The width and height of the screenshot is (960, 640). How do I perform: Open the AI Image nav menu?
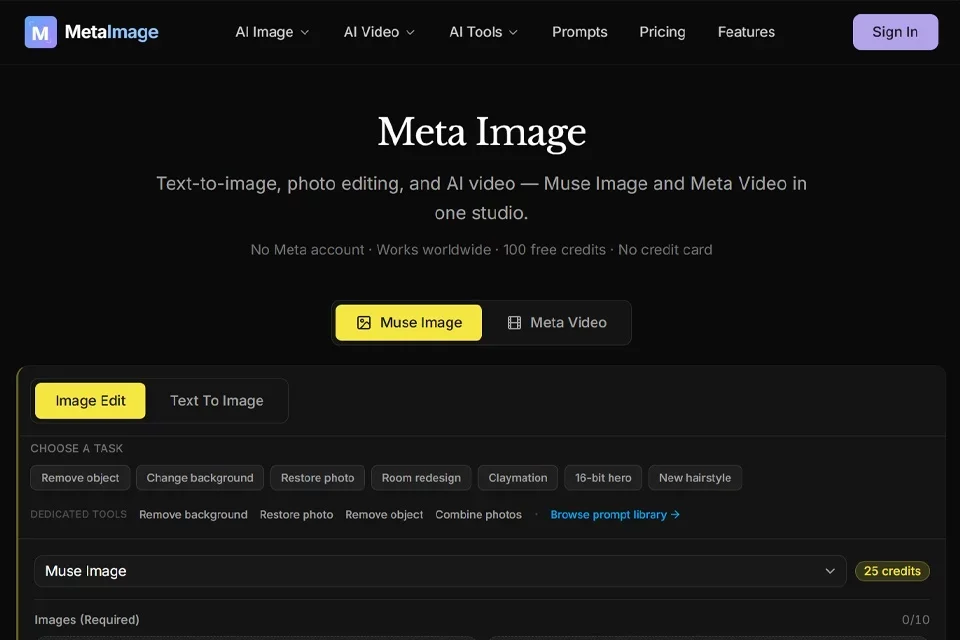tap(272, 32)
